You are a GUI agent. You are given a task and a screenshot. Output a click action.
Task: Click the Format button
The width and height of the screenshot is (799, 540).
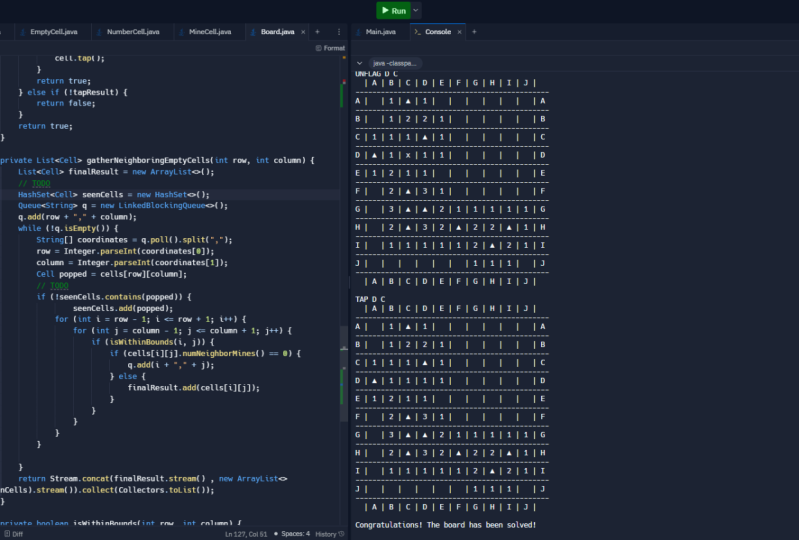[x=330, y=48]
